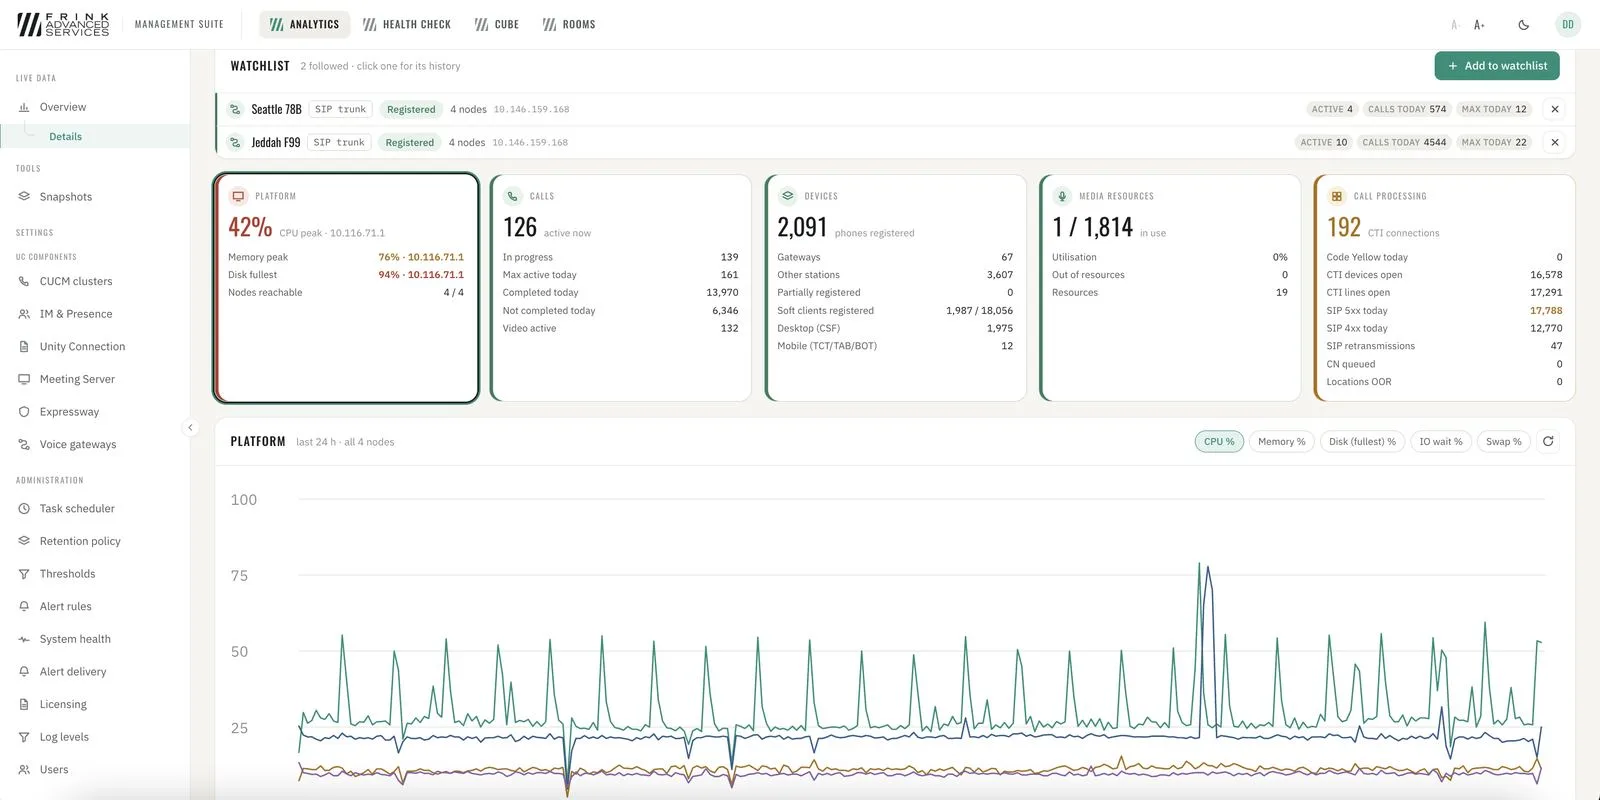Switch to the Analytics tab
The width and height of the screenshot is (1600, 800).
304,24
